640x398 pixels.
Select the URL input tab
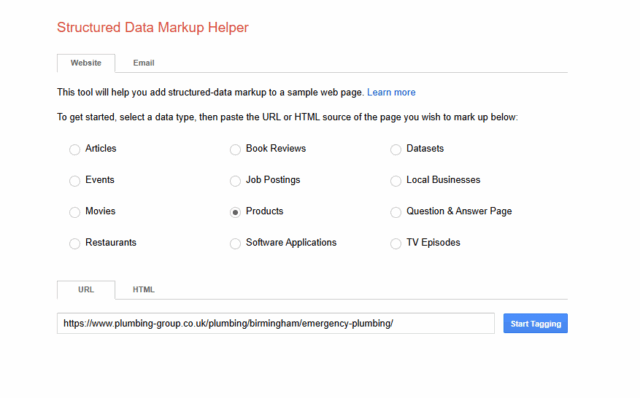[x=86, y=290]
